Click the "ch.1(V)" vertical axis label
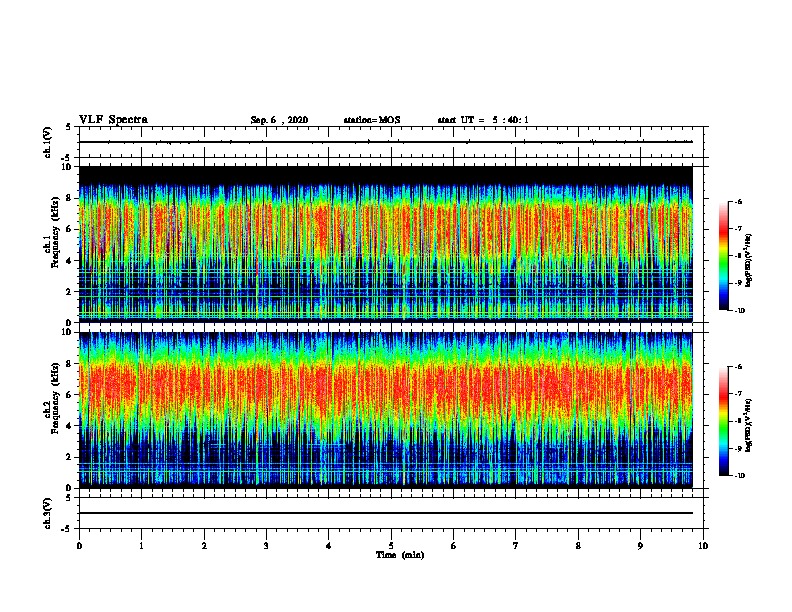Image resolution: width=792 pixels, height=612 pixels. pyautogui.click(x=48, y=142)
